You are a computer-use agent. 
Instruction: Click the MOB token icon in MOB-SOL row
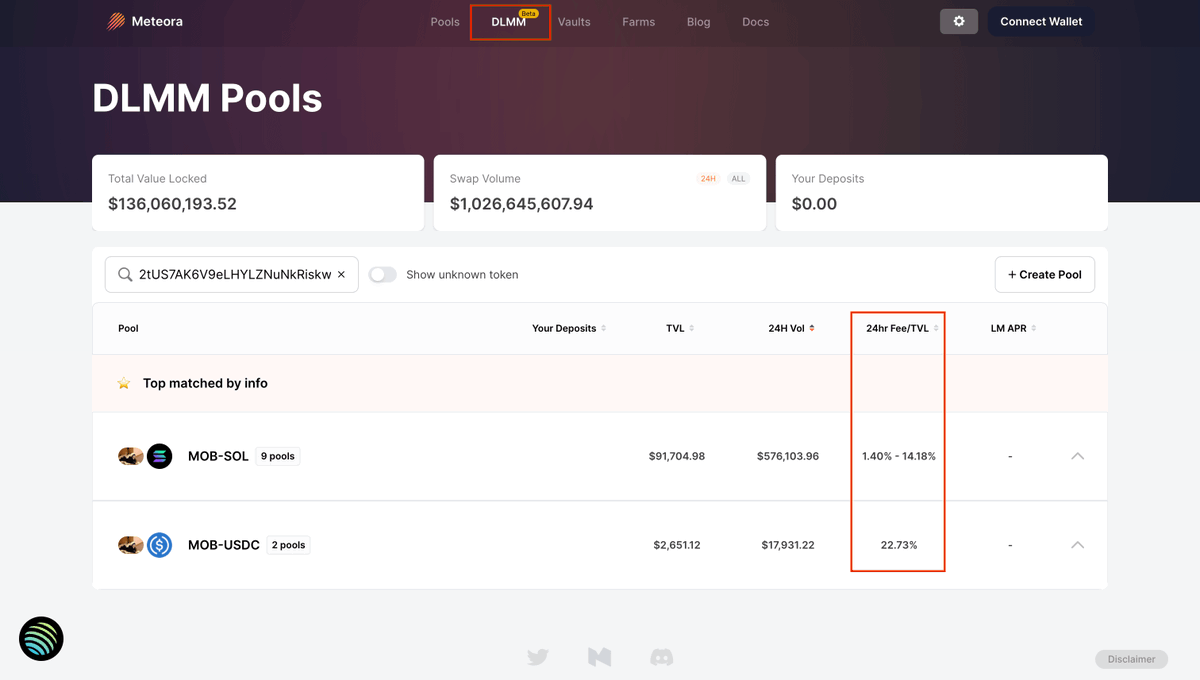[130, 456]
